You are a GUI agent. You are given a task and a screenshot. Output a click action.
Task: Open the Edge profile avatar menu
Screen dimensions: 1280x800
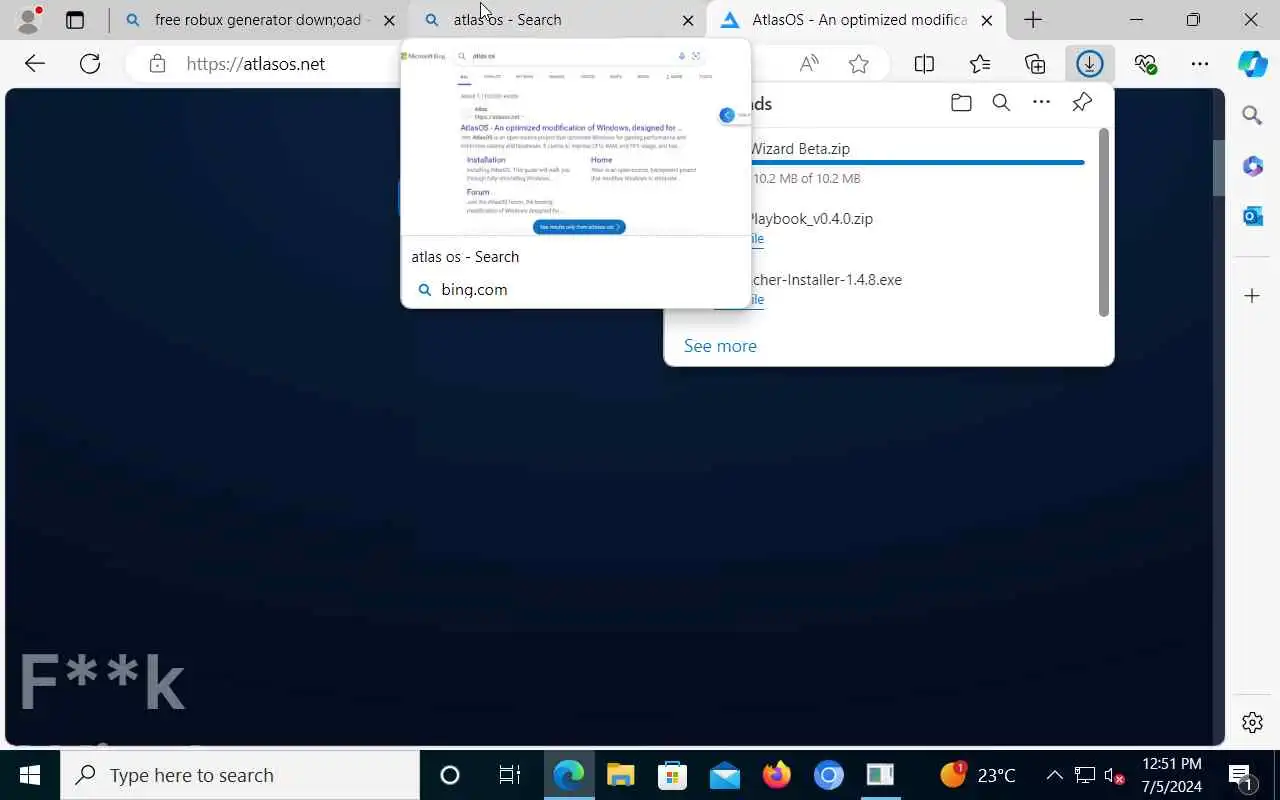[x=29, y=19]
